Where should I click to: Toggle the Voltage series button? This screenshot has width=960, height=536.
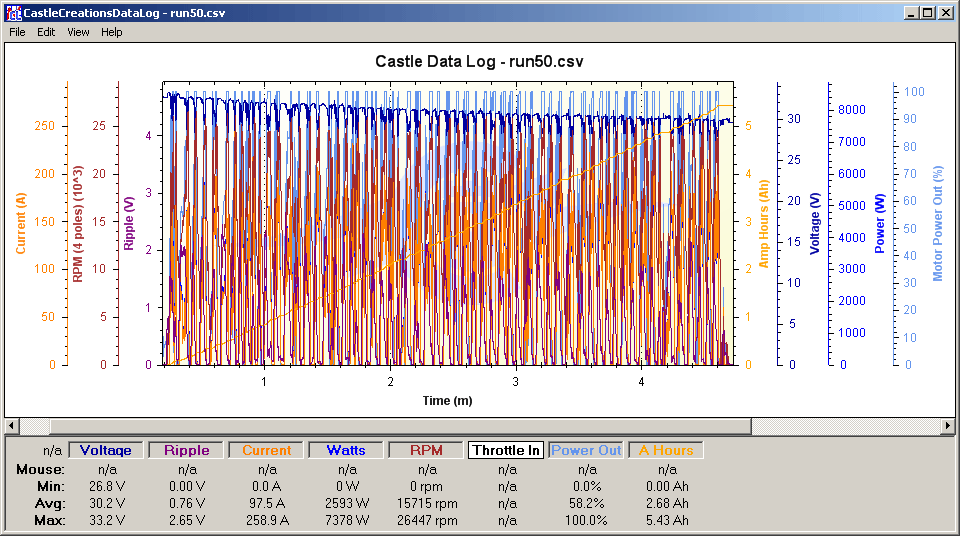106,450
